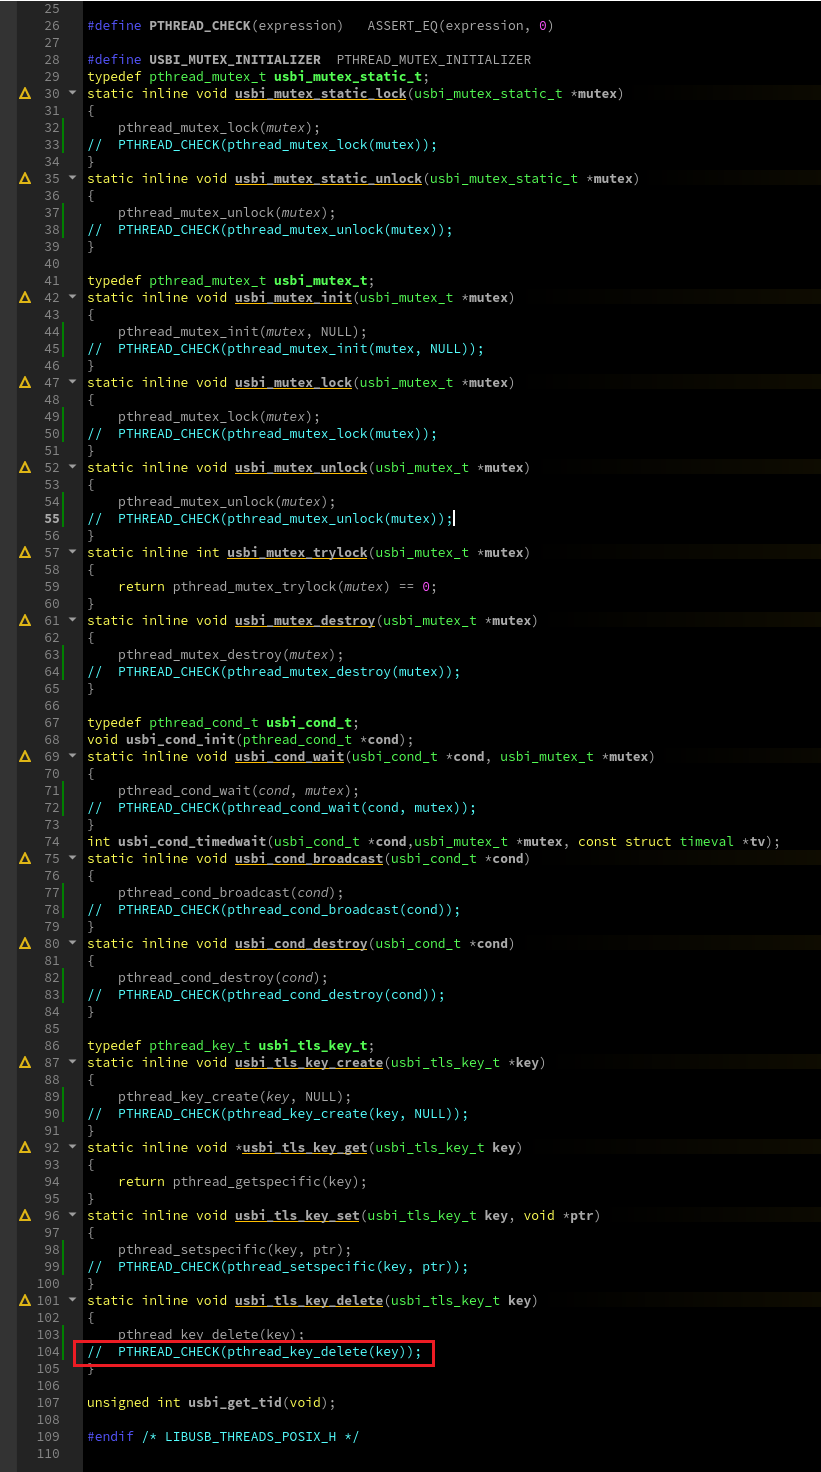Collapse the usbi_mutex_trylock function fold
This screenshot has height=1472, width=821.
72,553
